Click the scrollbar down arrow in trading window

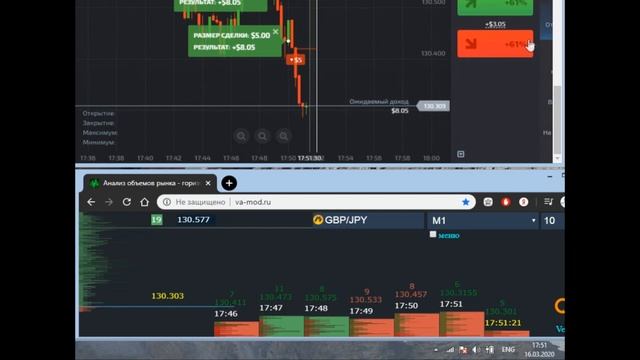[x=558, y=159]
